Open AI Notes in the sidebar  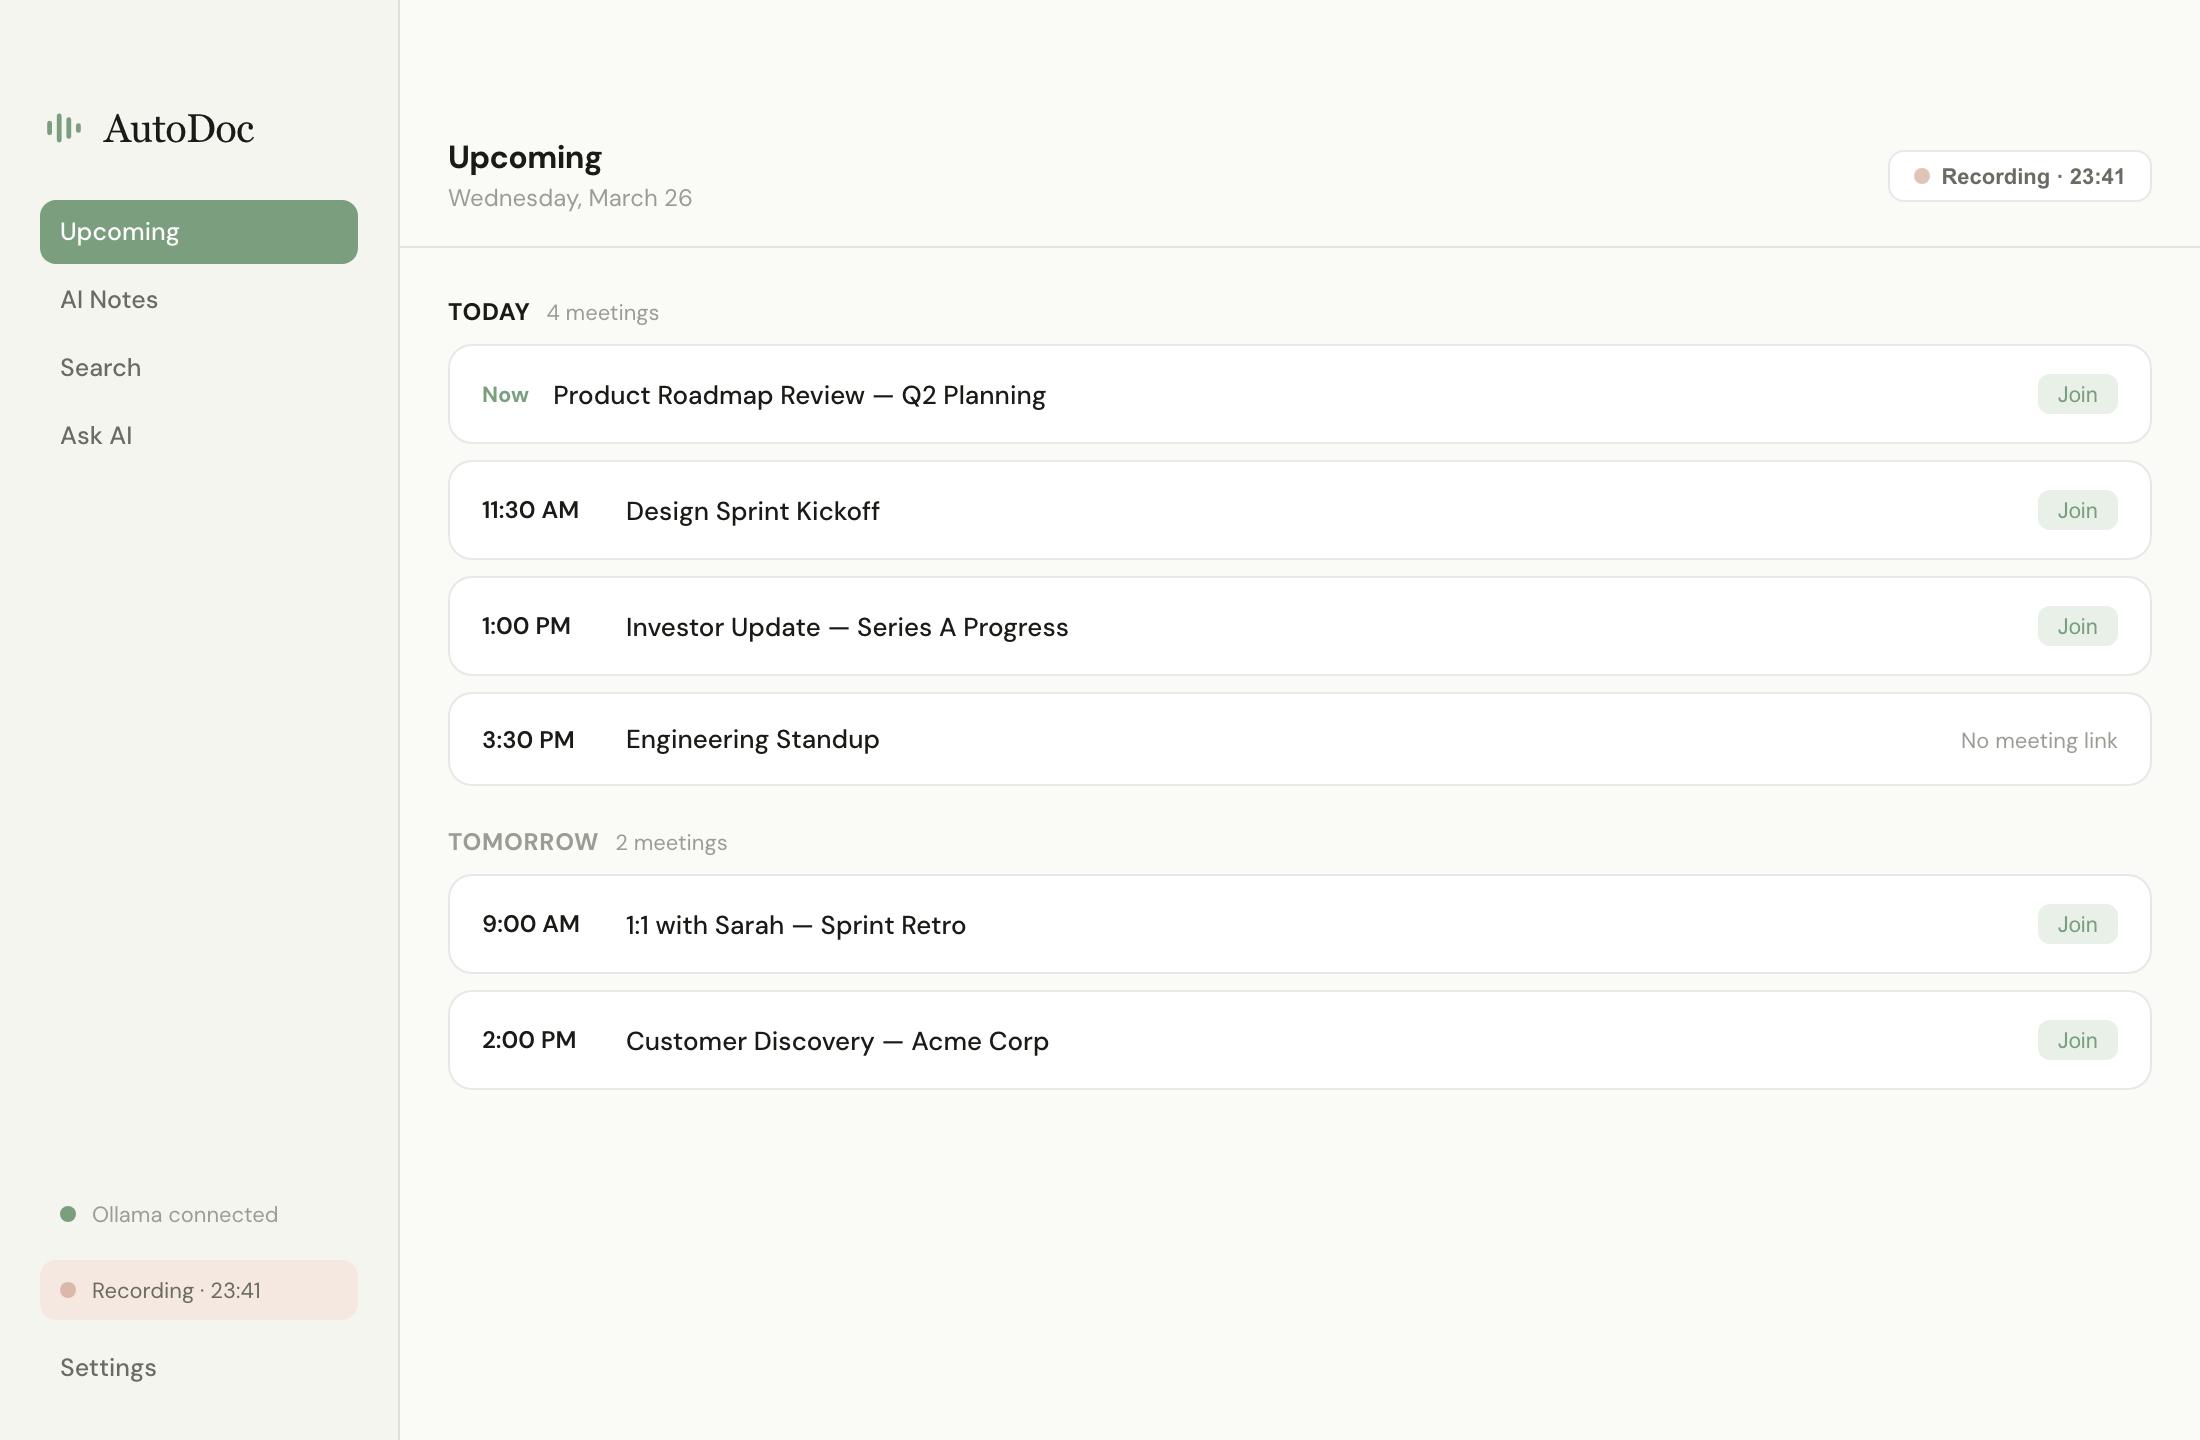[x=108, y=299]
